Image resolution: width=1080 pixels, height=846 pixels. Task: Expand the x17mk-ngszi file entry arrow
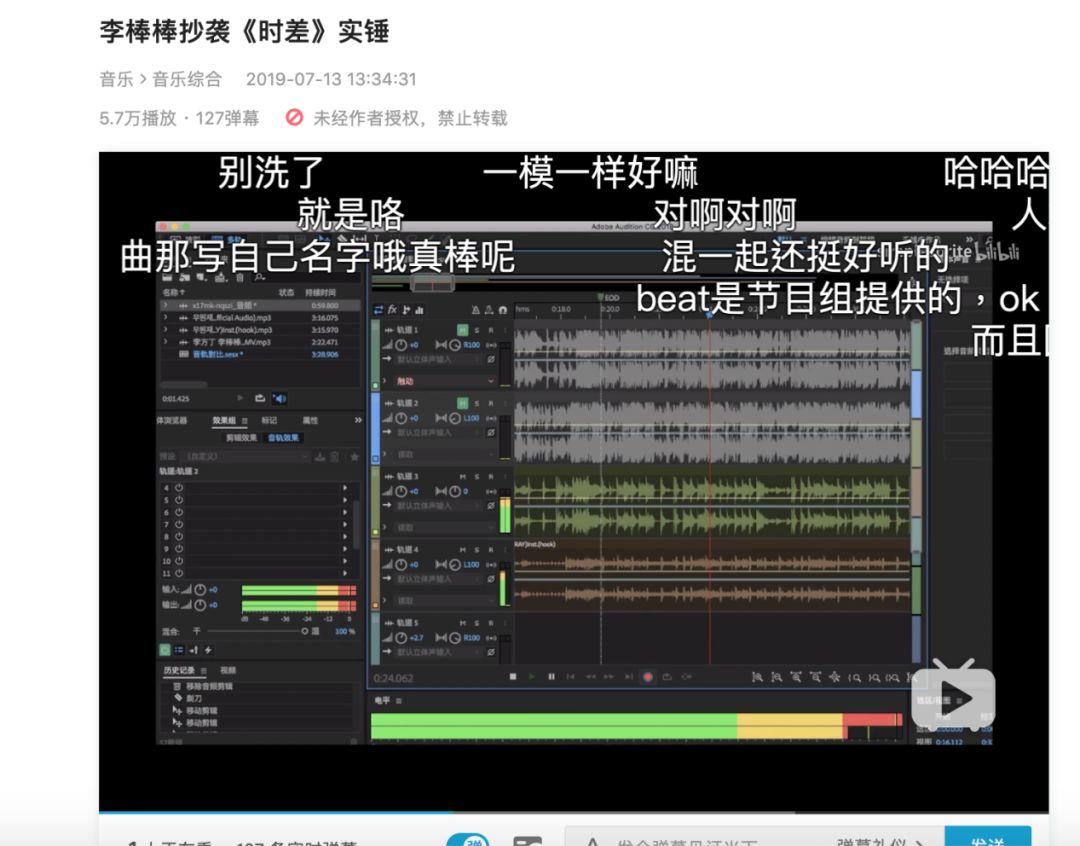pos(165,305)
